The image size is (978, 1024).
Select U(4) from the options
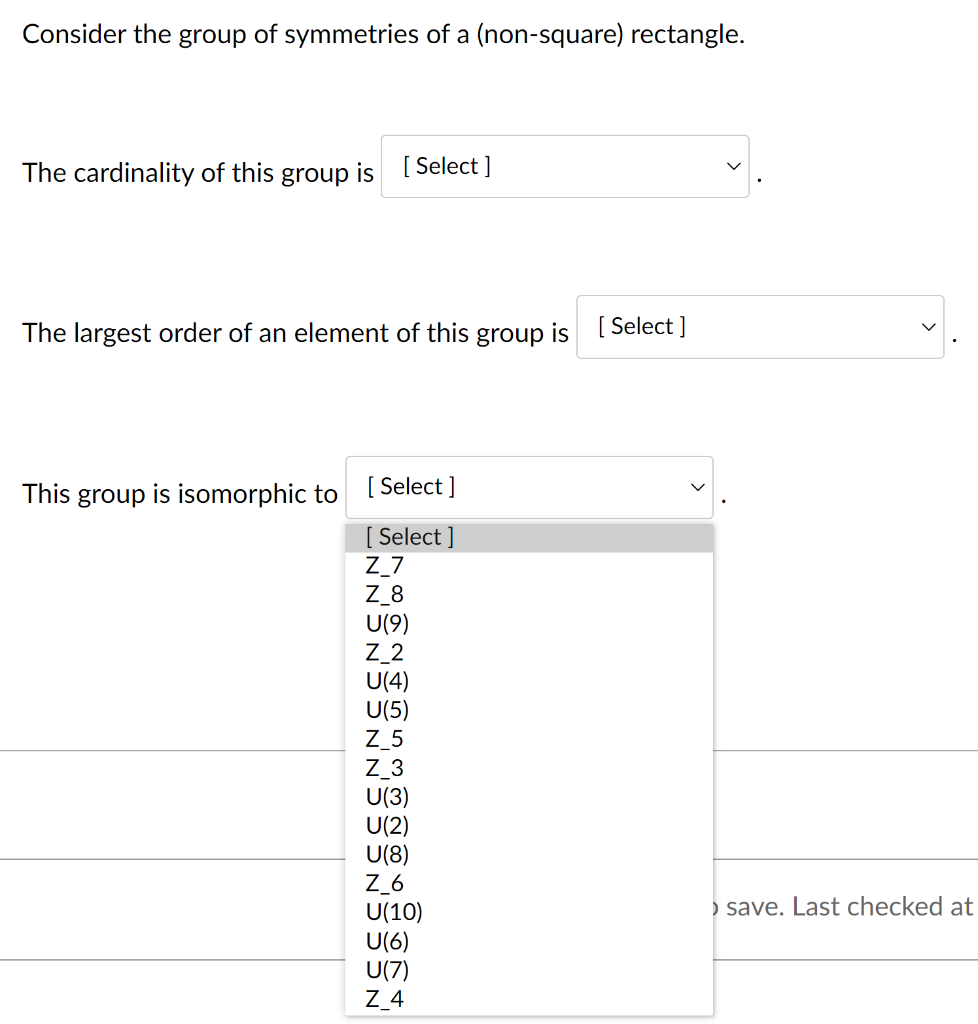pyautogui.click(x=388, y=681)
